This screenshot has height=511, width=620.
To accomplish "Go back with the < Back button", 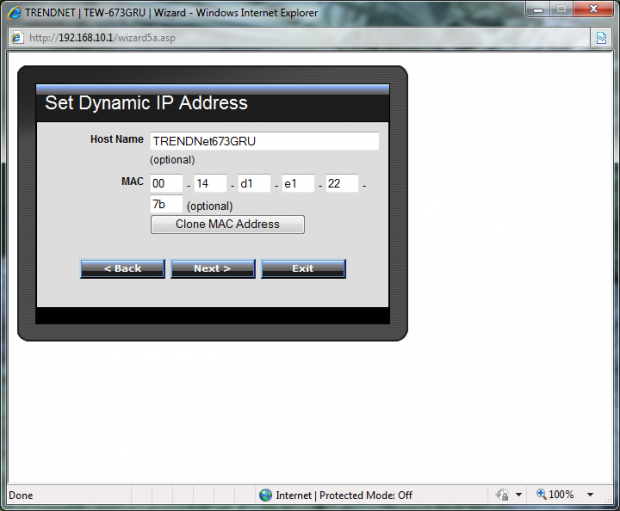I will pyautogui.click(x=123, y=269).
